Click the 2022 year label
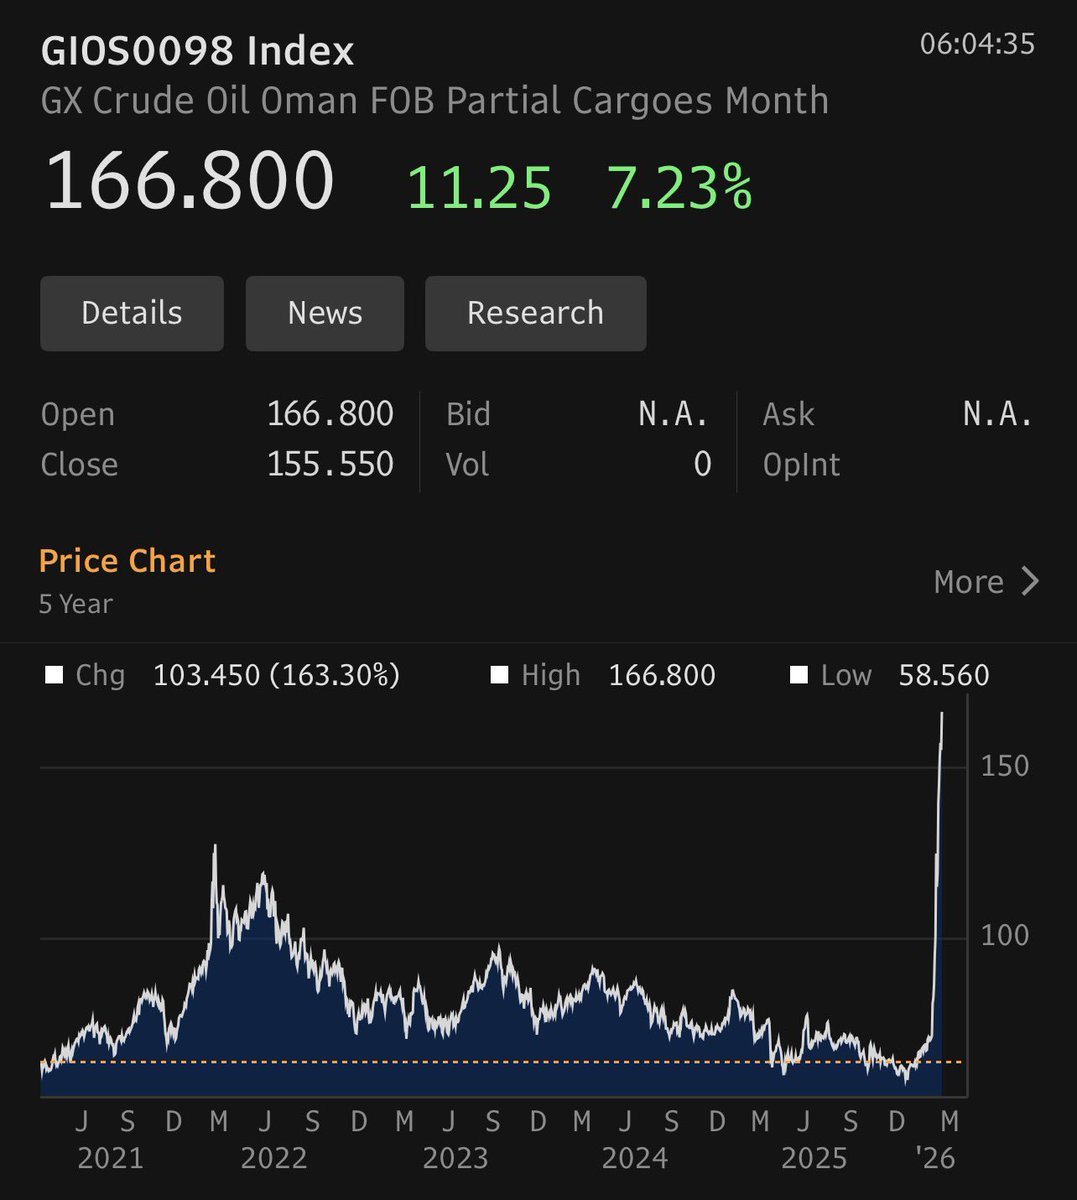Image resolution: width=1077 pixels, height=1200 pixels. [274, 1159]
